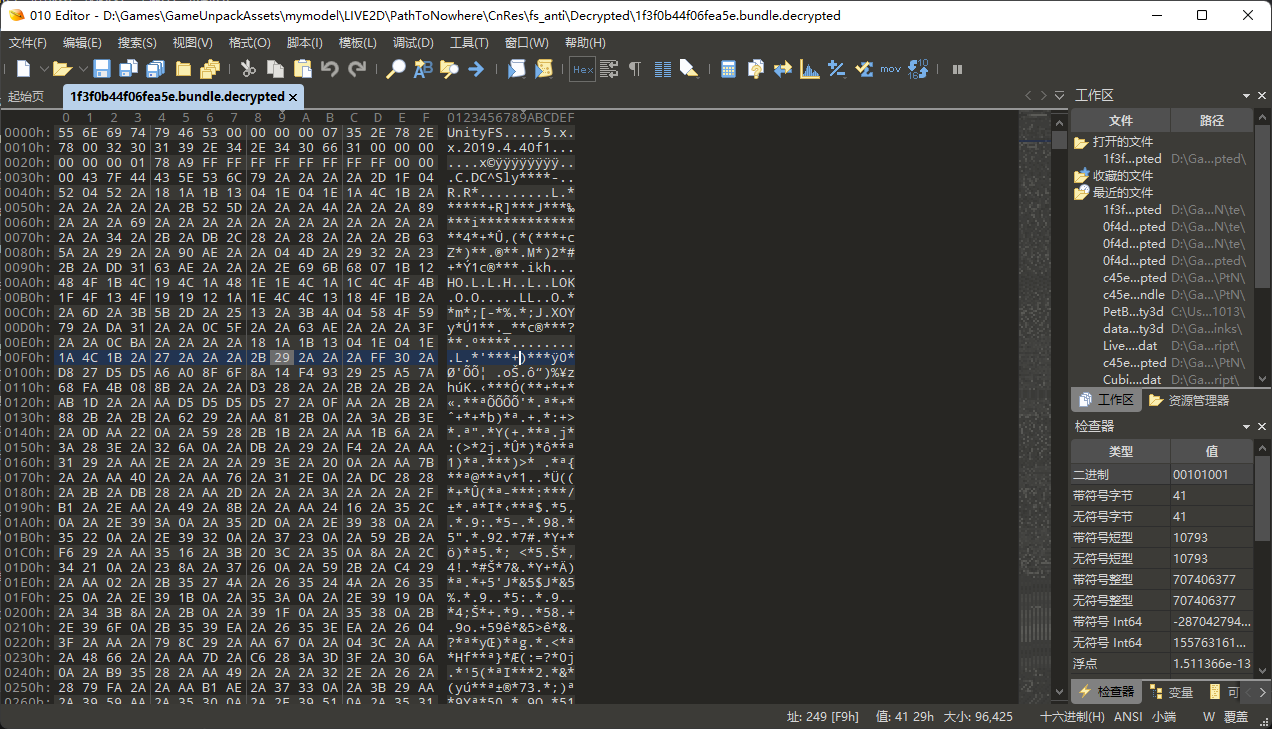Copy selected bytes with the copy icon

tap(275, 69)
